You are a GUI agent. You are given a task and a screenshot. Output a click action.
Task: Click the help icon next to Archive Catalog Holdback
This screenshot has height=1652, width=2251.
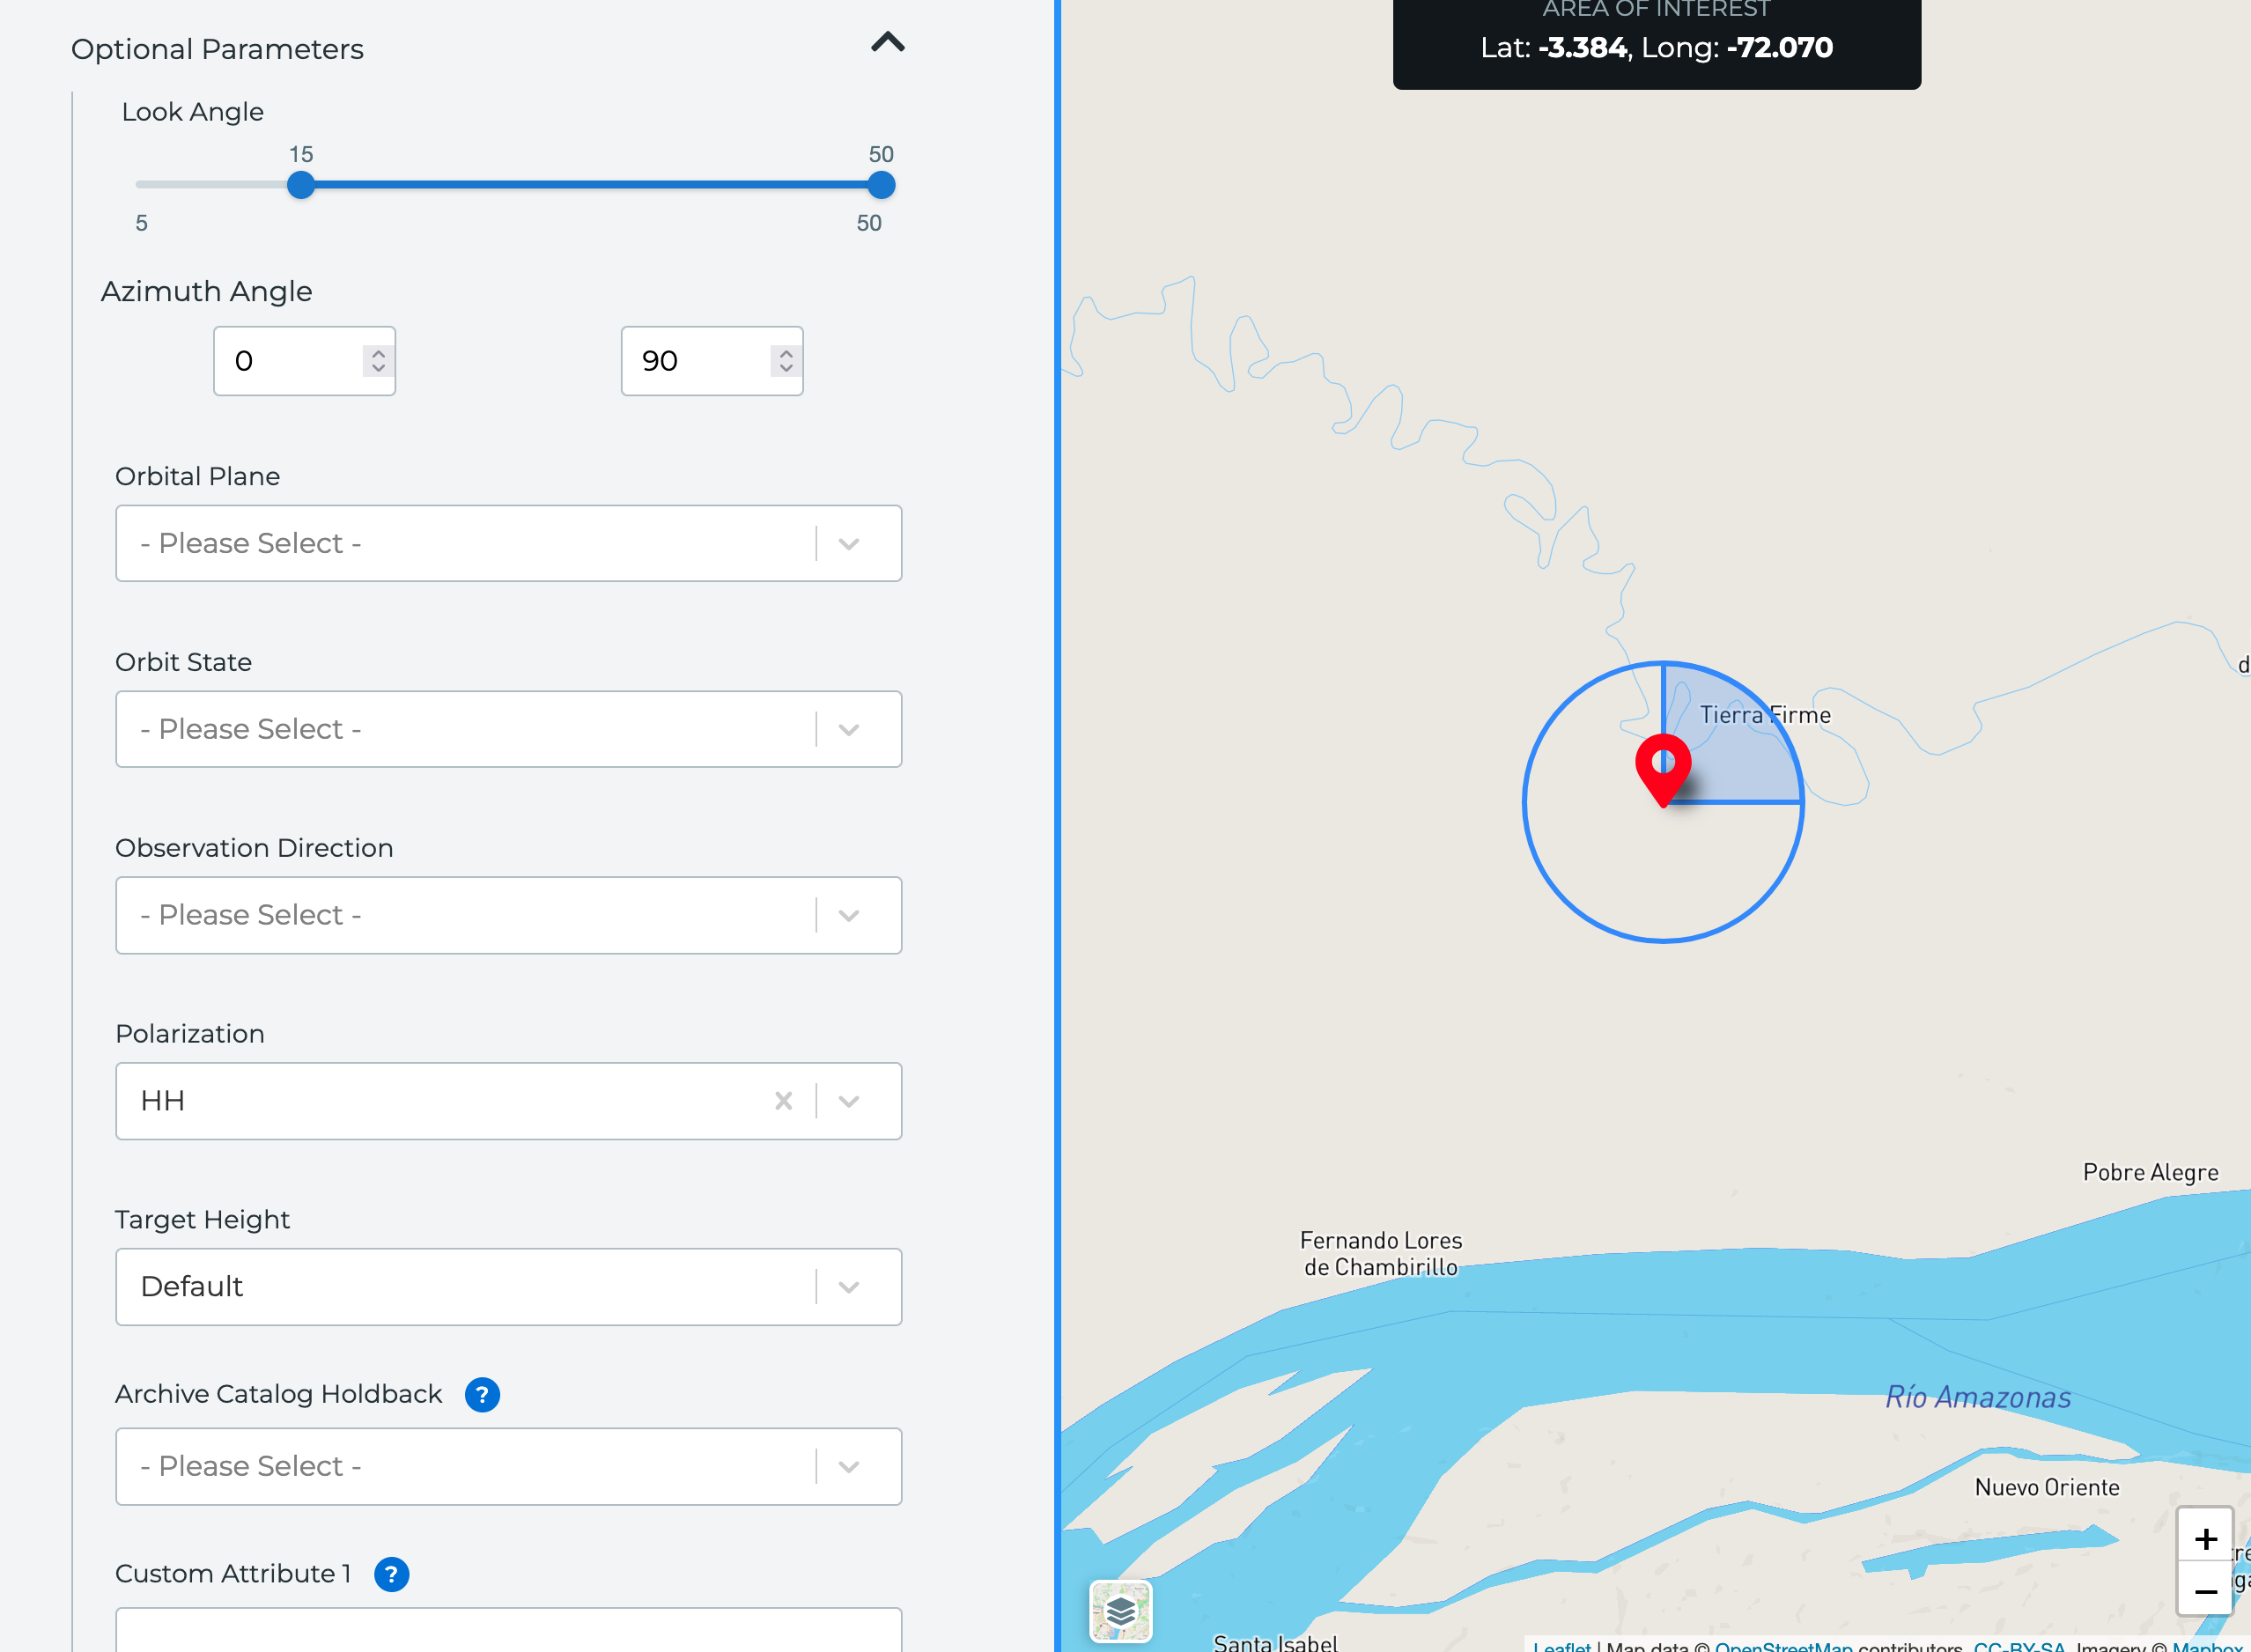click(483, 1393)
